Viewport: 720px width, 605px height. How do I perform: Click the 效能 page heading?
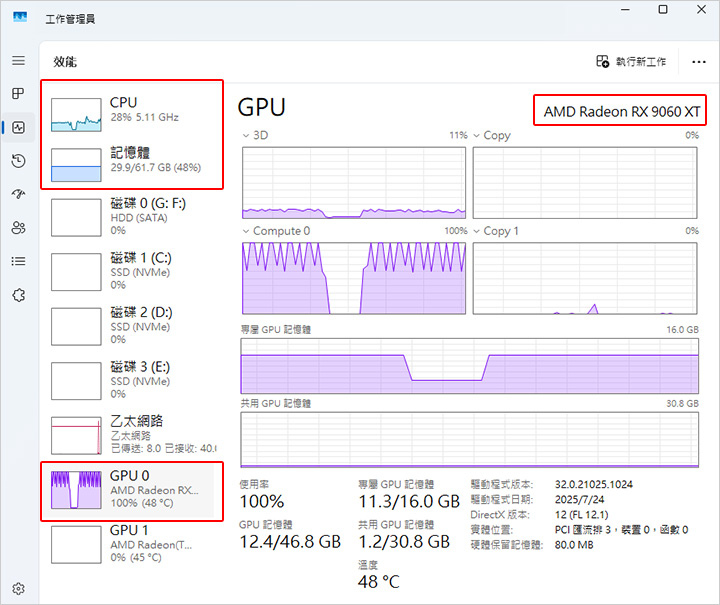[x=65, y=62]
